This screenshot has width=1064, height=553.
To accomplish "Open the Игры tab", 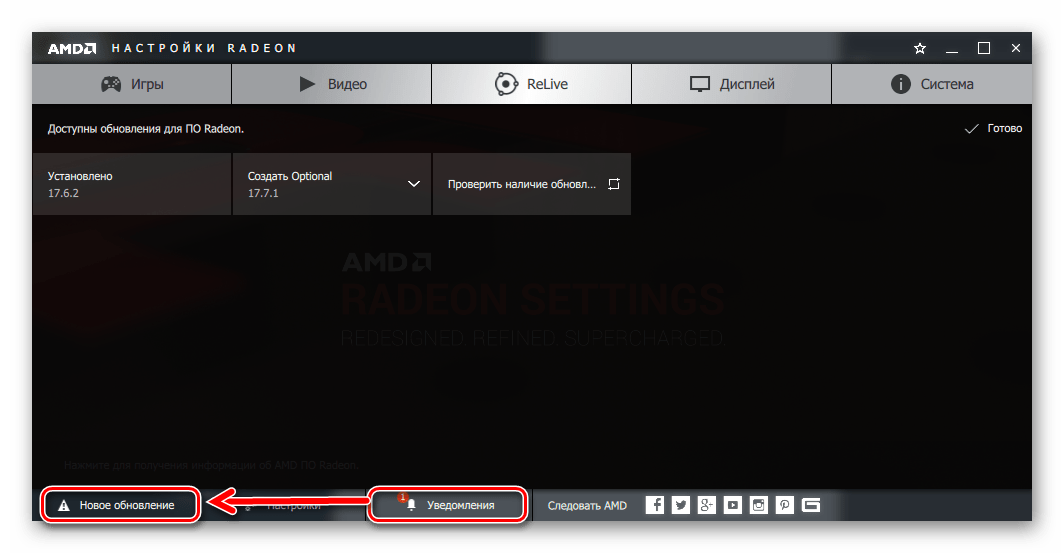I will pos(132,84).
